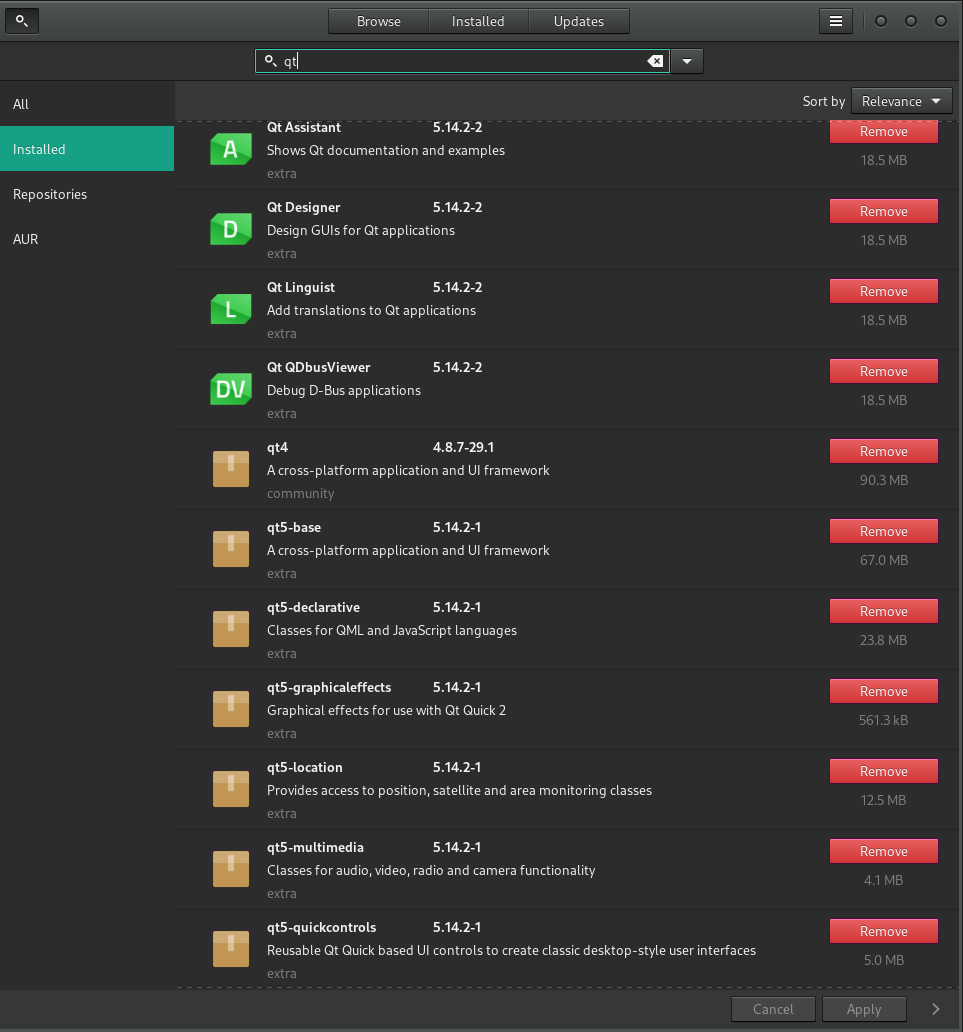Remove the Qt QDbusViewer package
Viewport: 963px width, 1032px height.
coord(883,371)
